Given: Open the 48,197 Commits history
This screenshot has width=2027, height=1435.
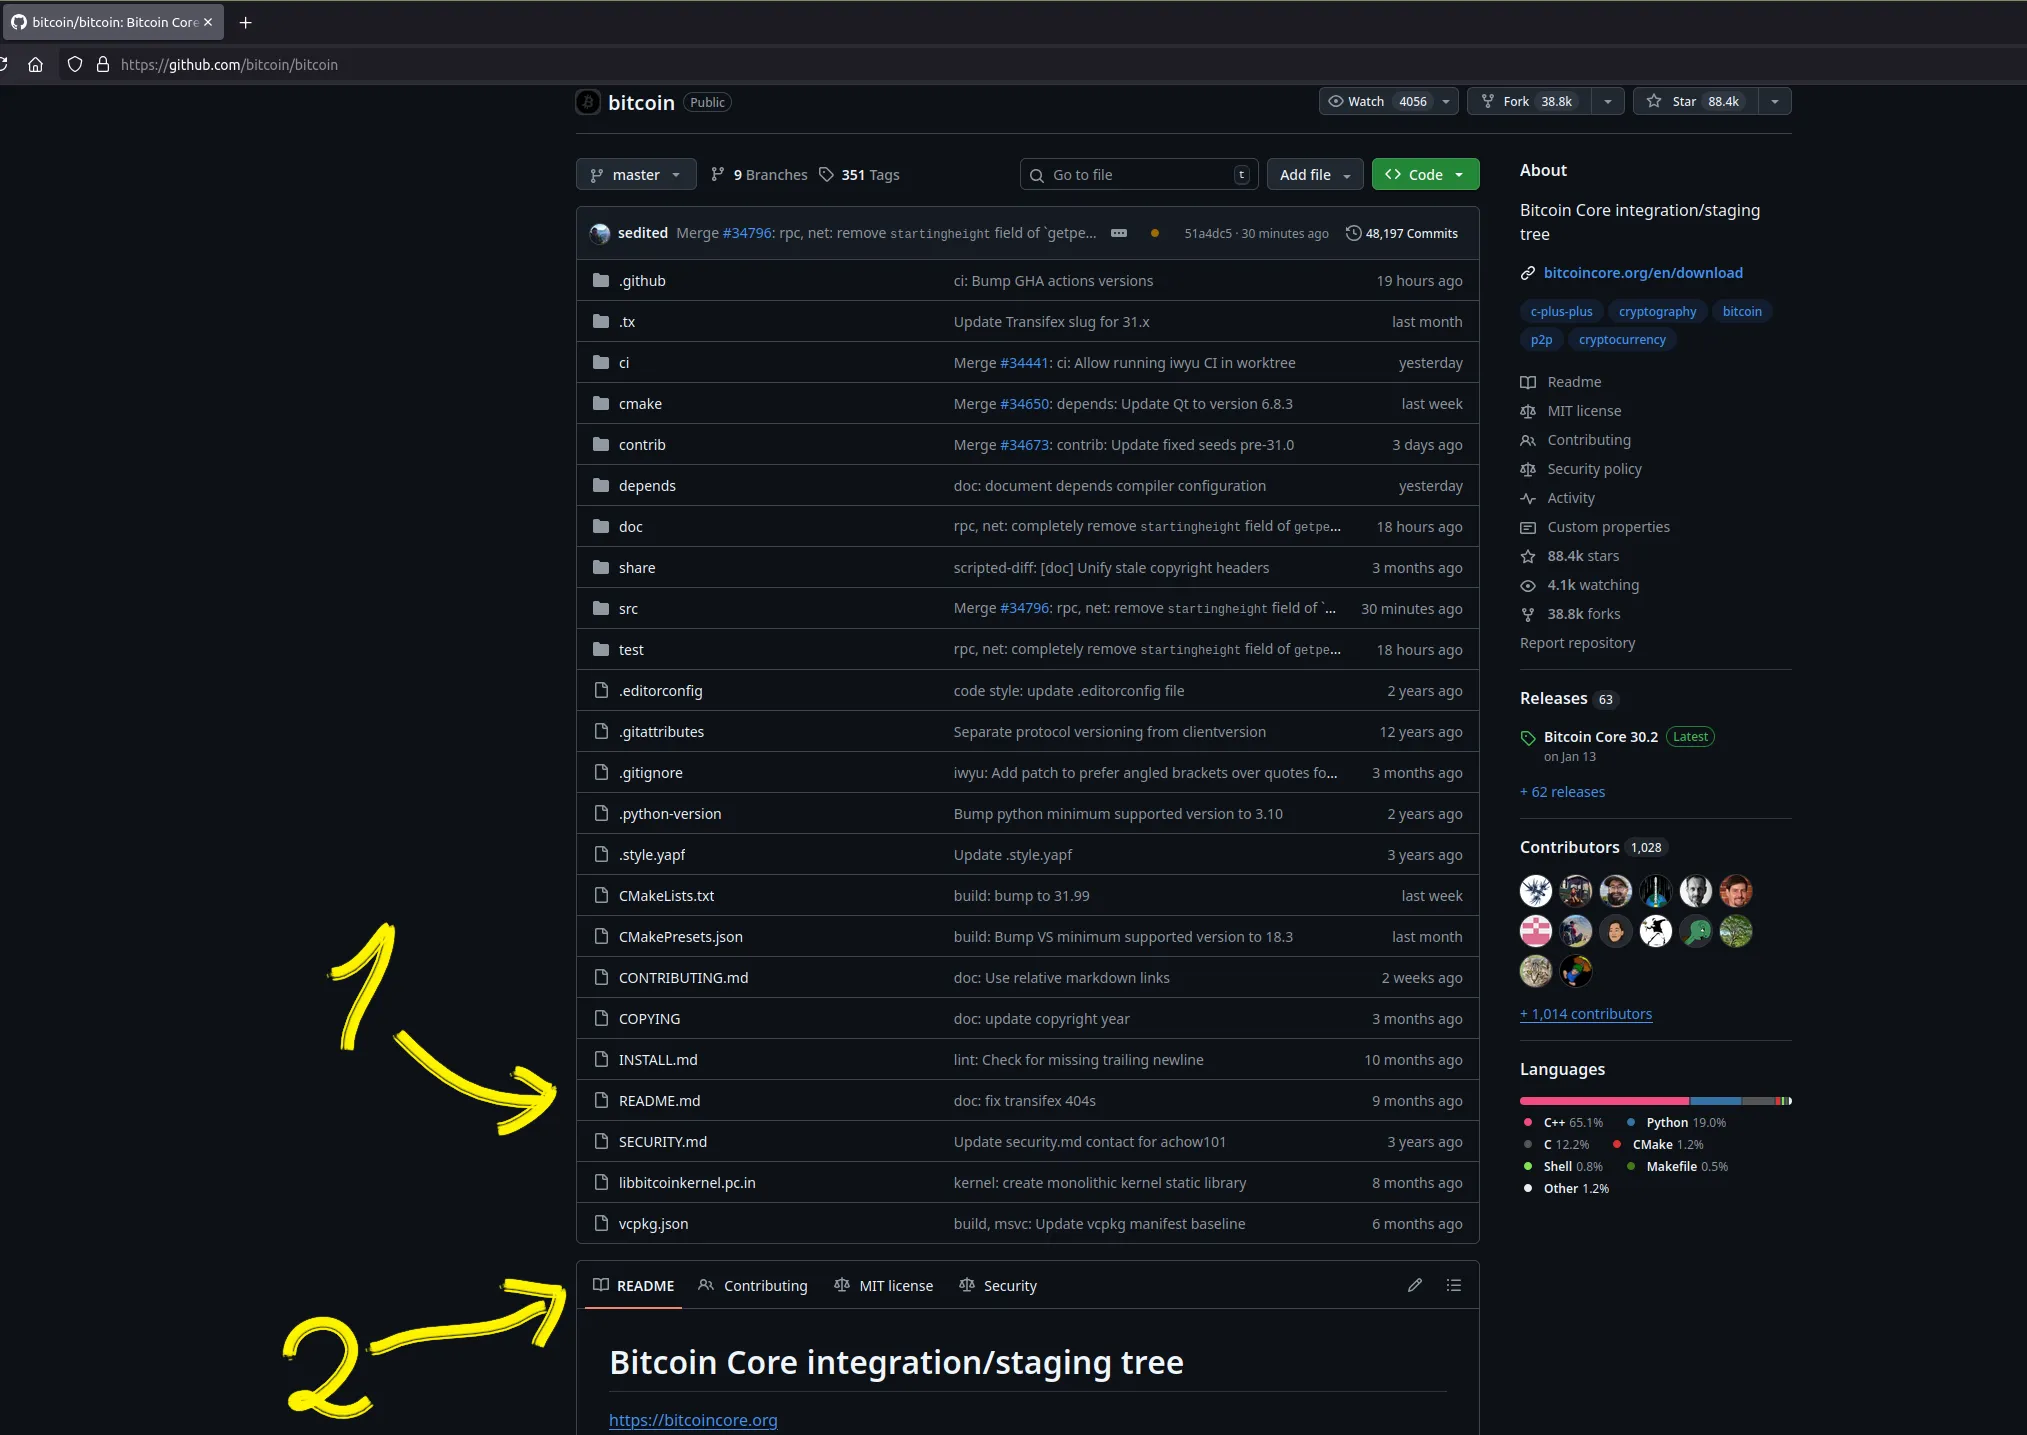Looking at the screenshot, I should coord(1402,233).
